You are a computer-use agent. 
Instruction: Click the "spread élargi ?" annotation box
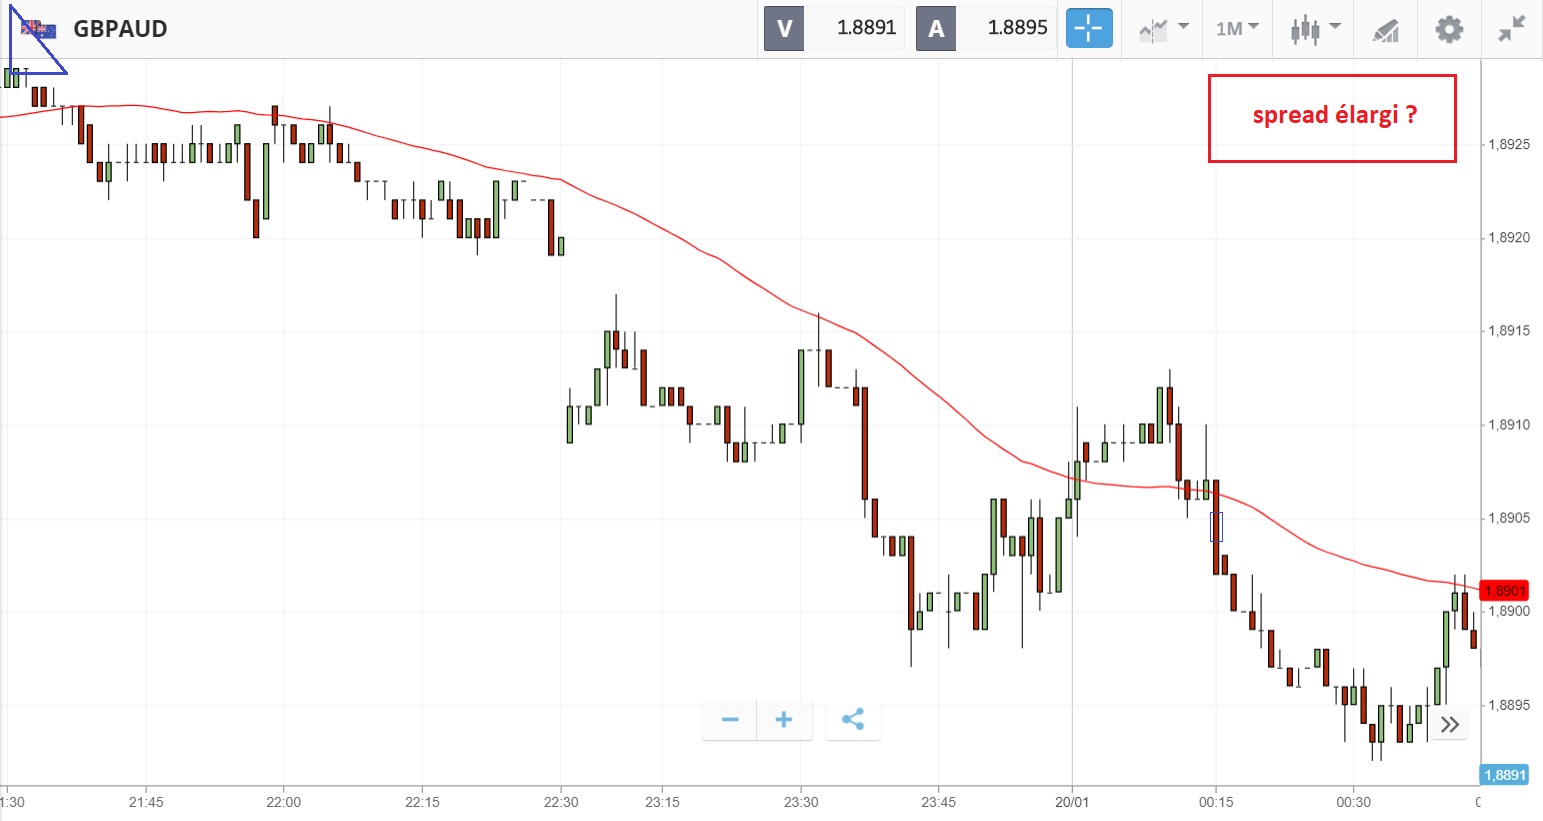point(1332,117)
